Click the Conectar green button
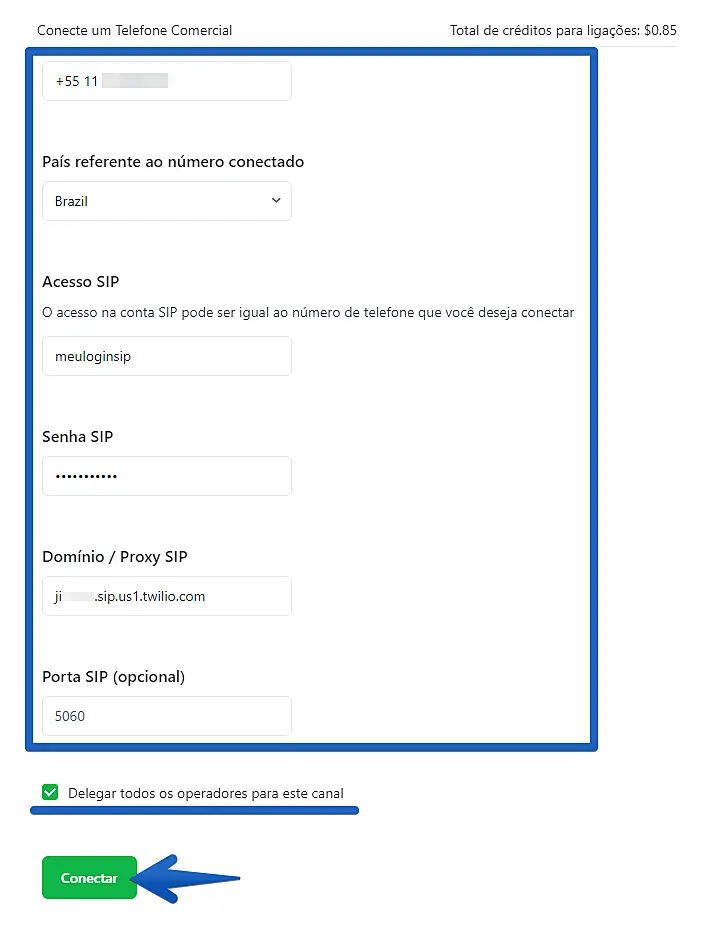Viewport: 720px width, 928px height. (89, 878)
